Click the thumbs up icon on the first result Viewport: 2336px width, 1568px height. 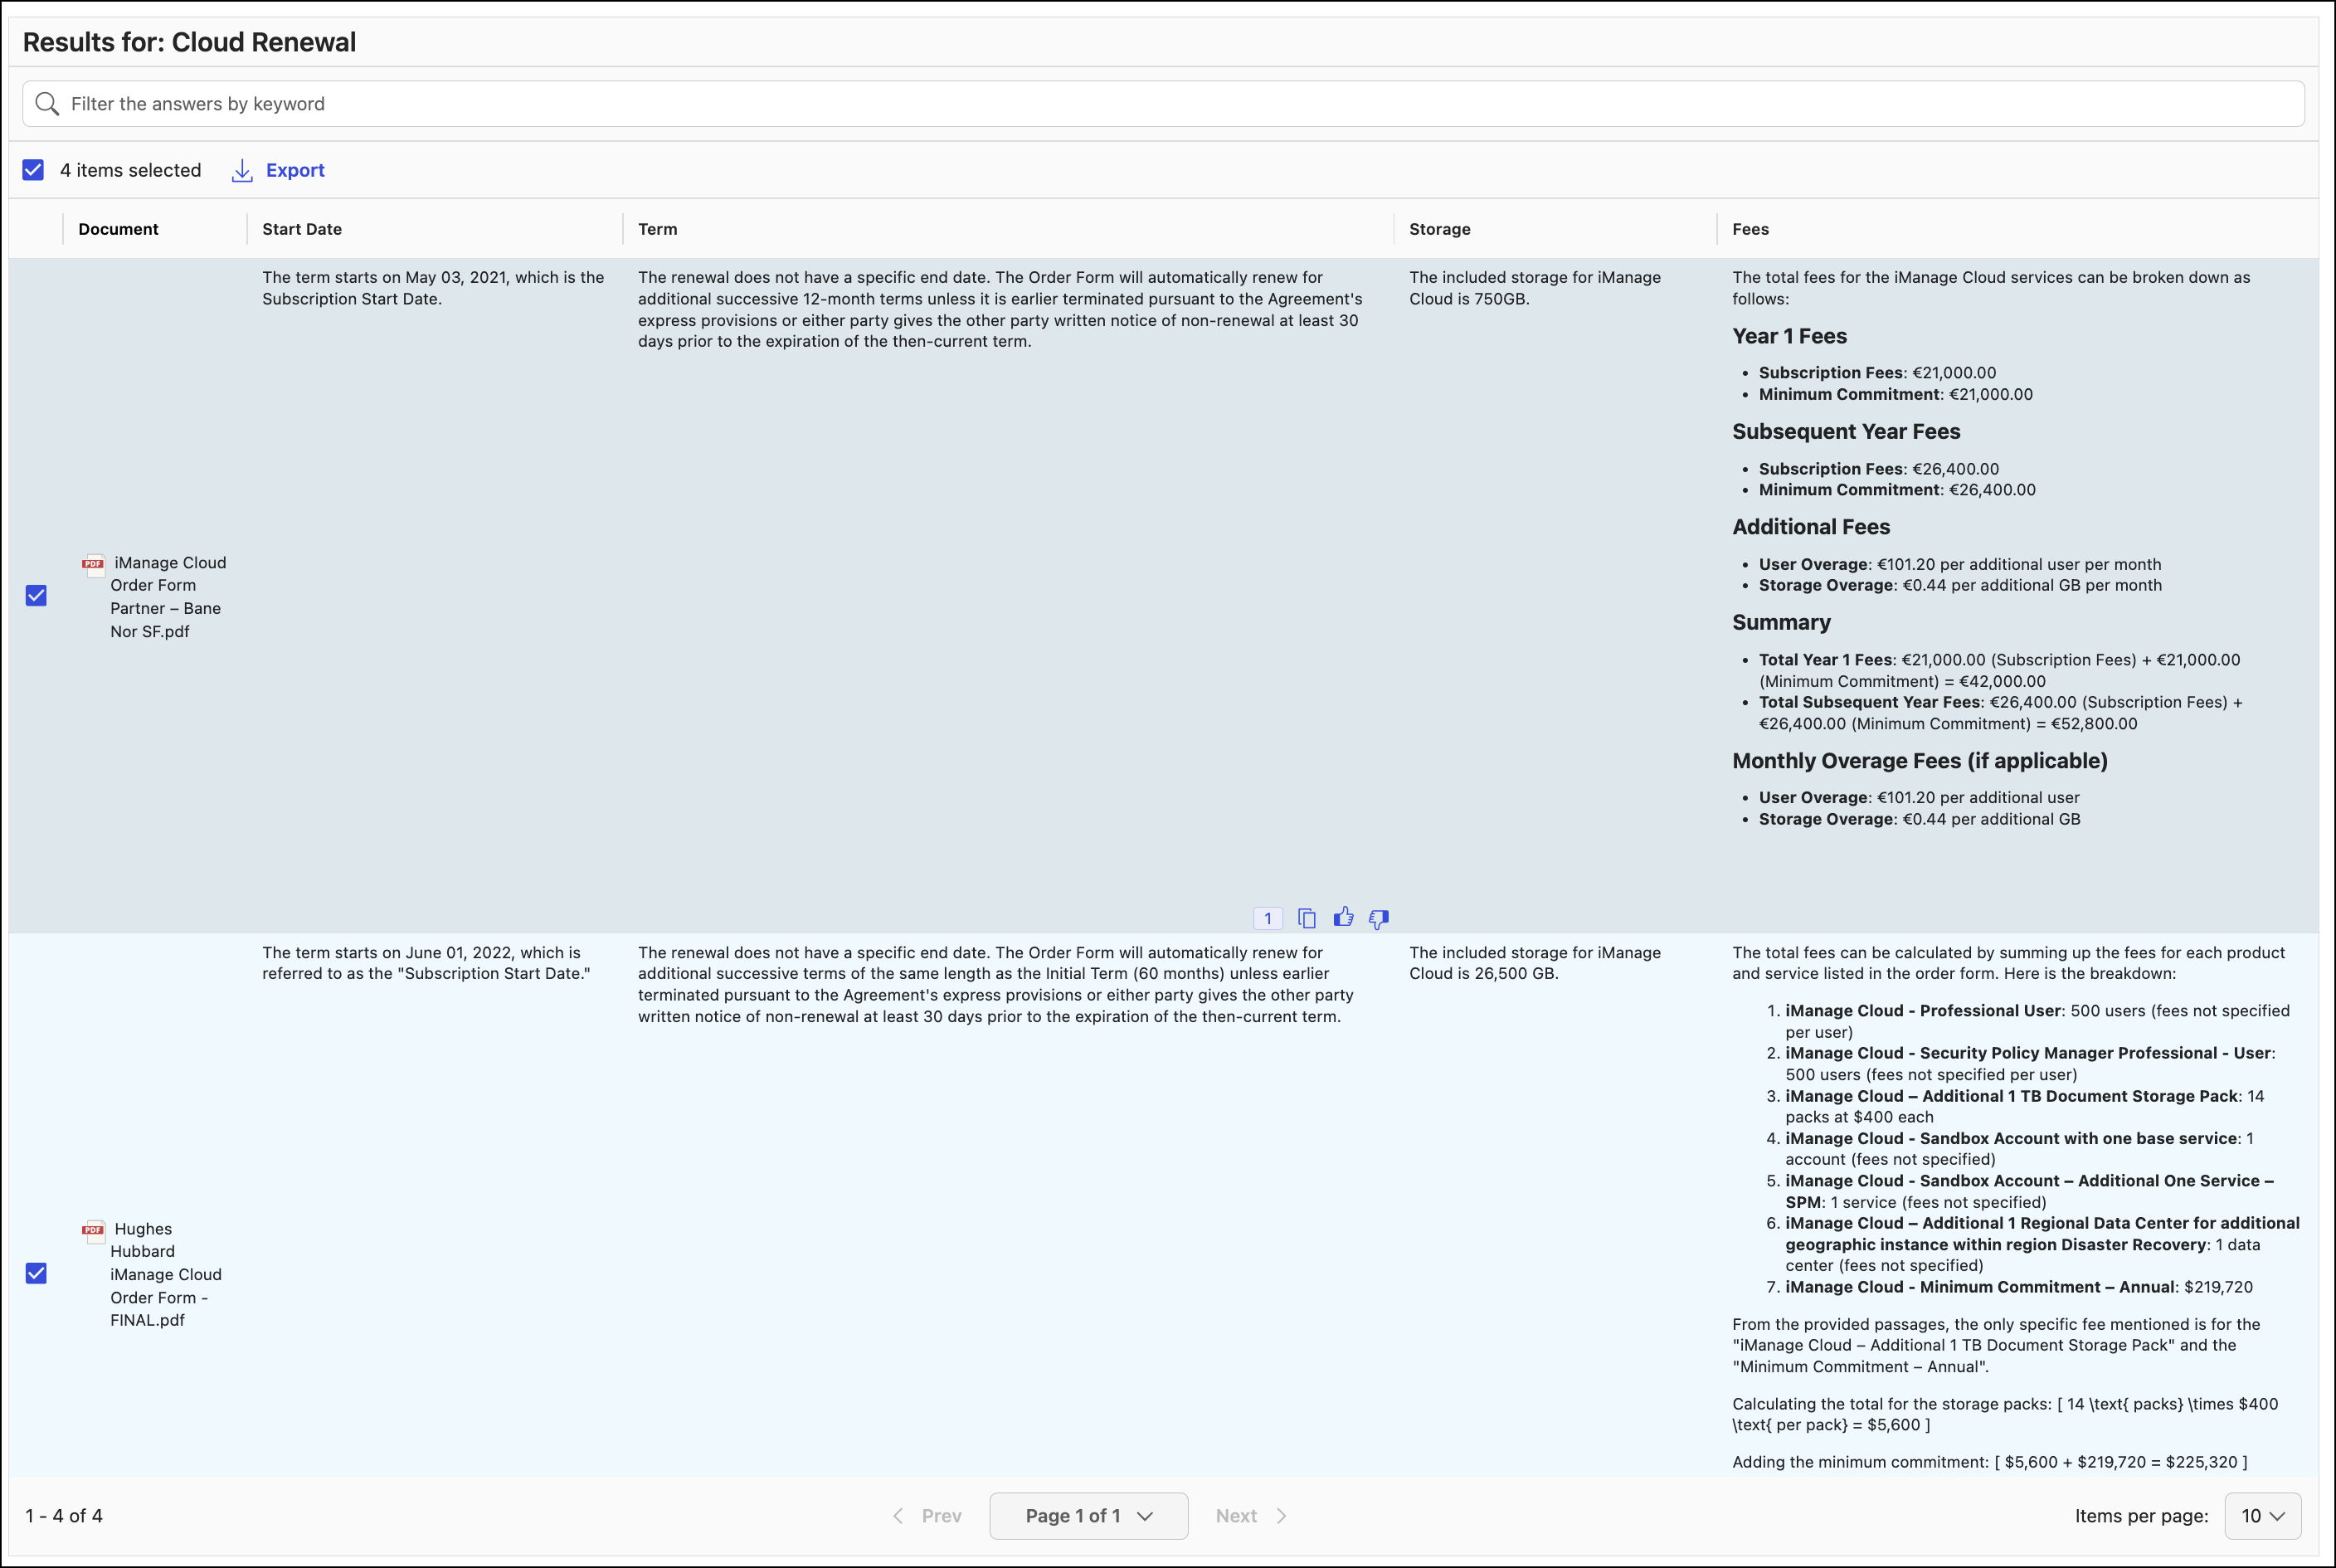1346,917
